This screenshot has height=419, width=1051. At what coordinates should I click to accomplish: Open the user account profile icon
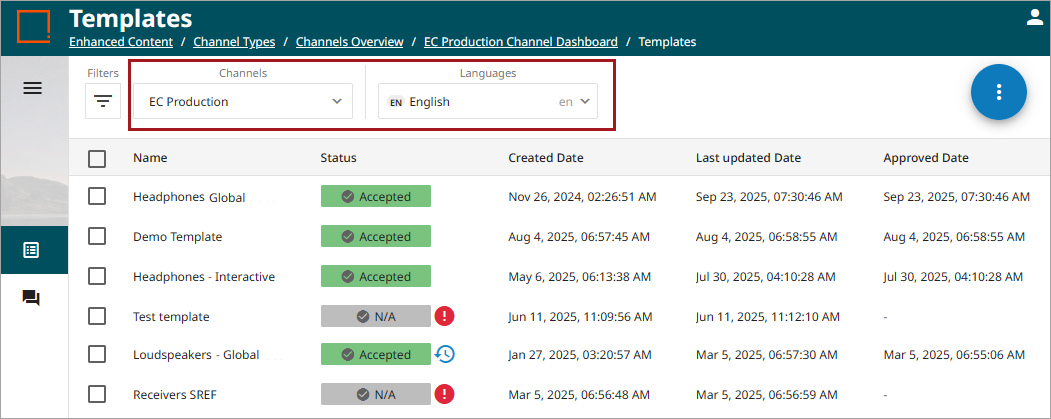pyautogui.click(x=1034, y=17)
